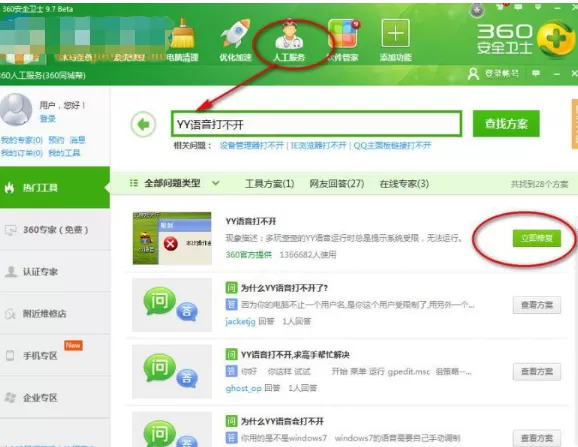This screenshot has width=578, height=447.
Task: Click the 登录帐号 text in header
Action: (501, 73)
